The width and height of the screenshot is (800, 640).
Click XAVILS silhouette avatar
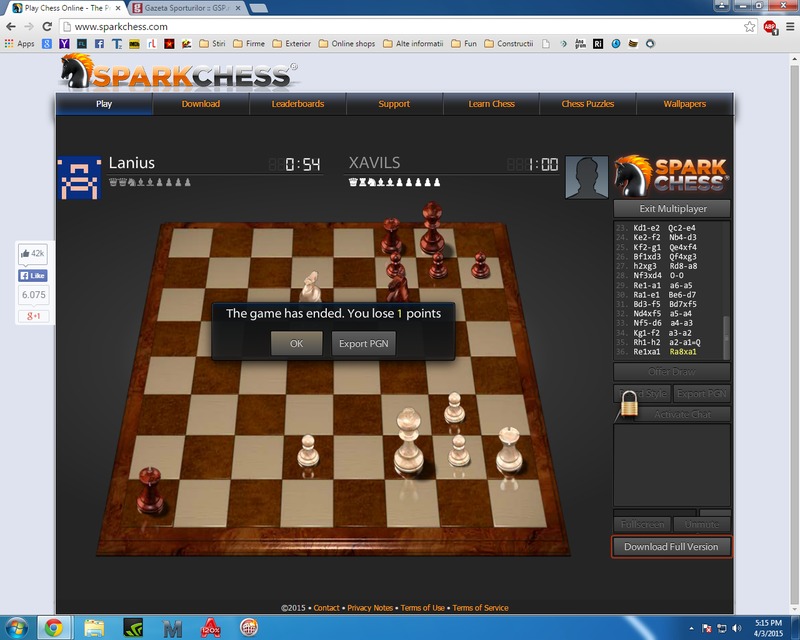587,178
